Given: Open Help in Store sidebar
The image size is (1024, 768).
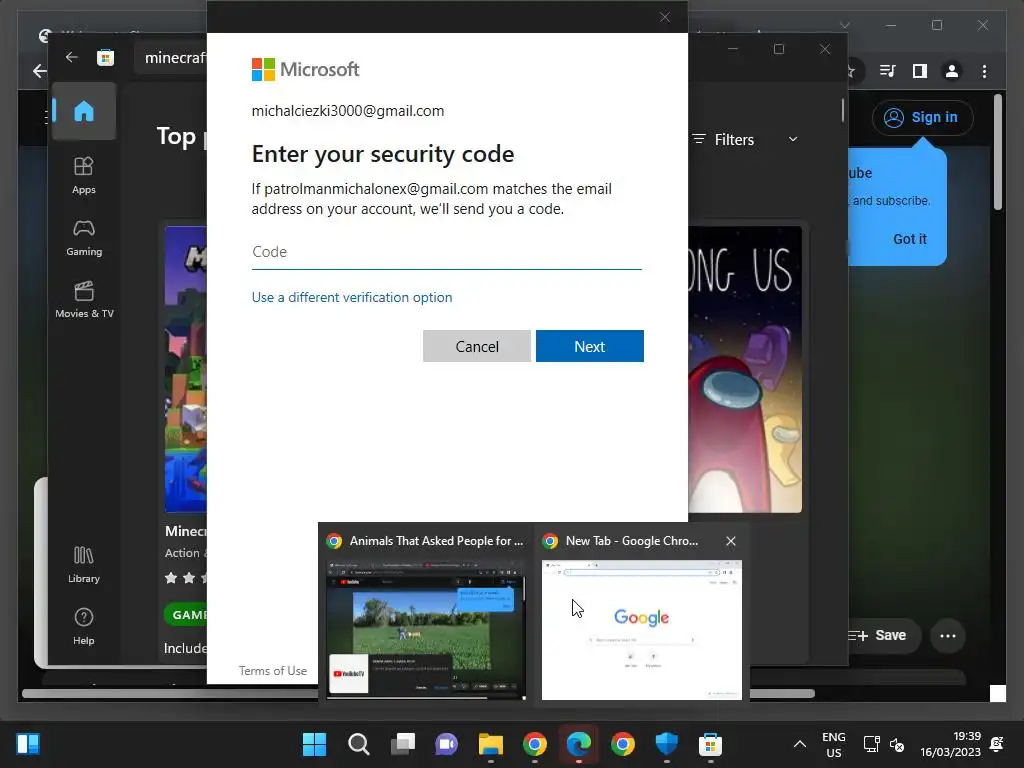Looking at the screenshot, I should 84,627.
